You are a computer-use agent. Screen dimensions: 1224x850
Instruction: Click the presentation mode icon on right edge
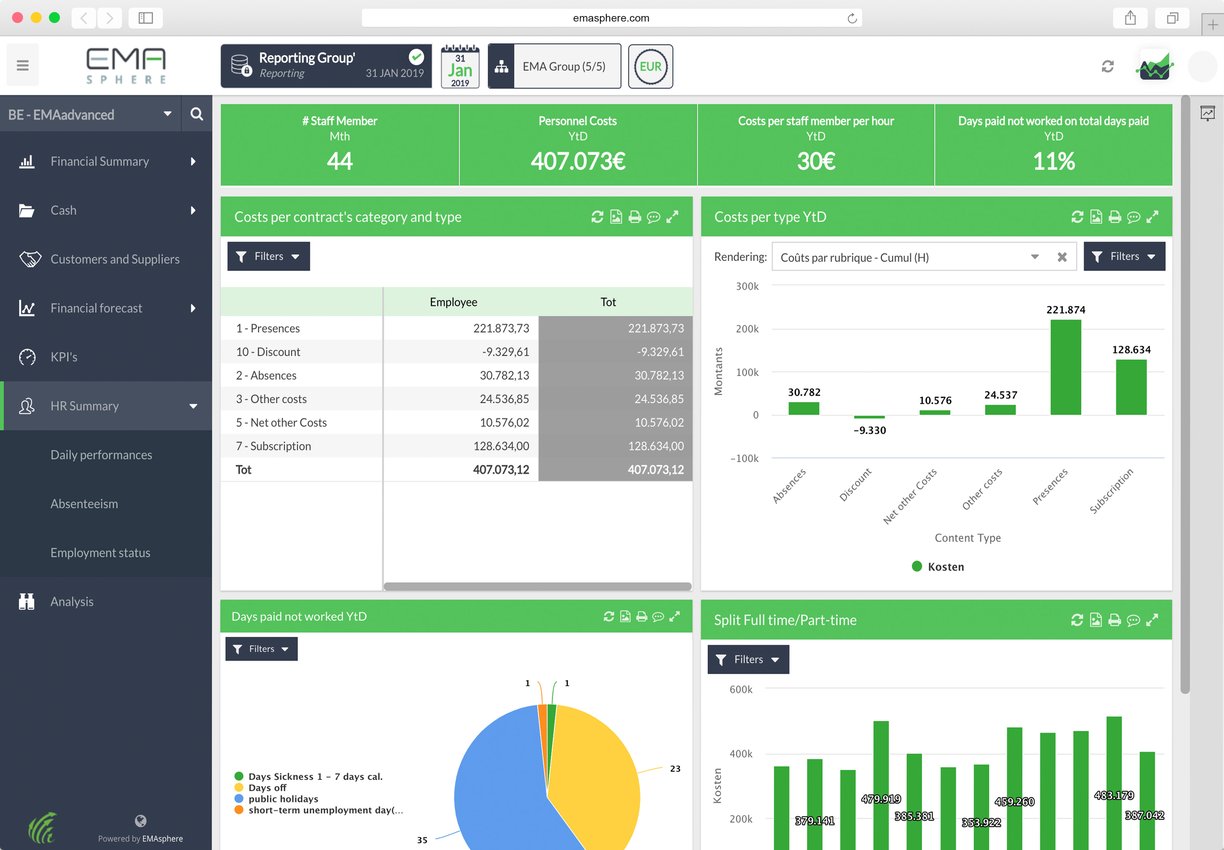coord(1207,113)
